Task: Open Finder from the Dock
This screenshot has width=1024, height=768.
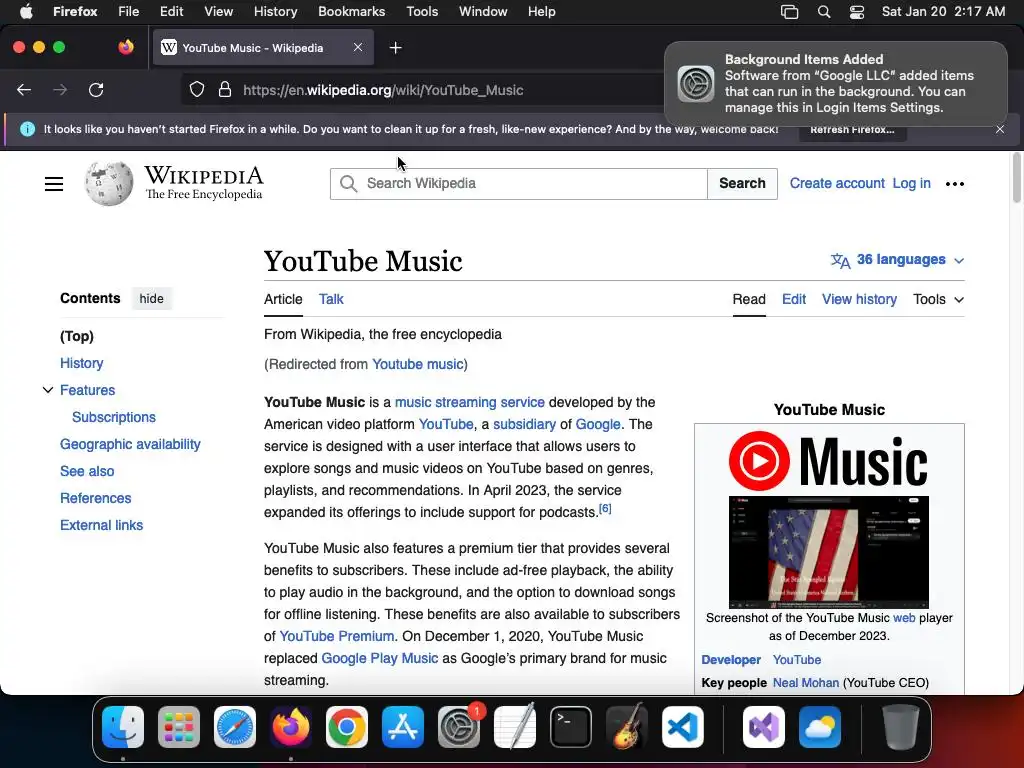Action: coord(123,727)
